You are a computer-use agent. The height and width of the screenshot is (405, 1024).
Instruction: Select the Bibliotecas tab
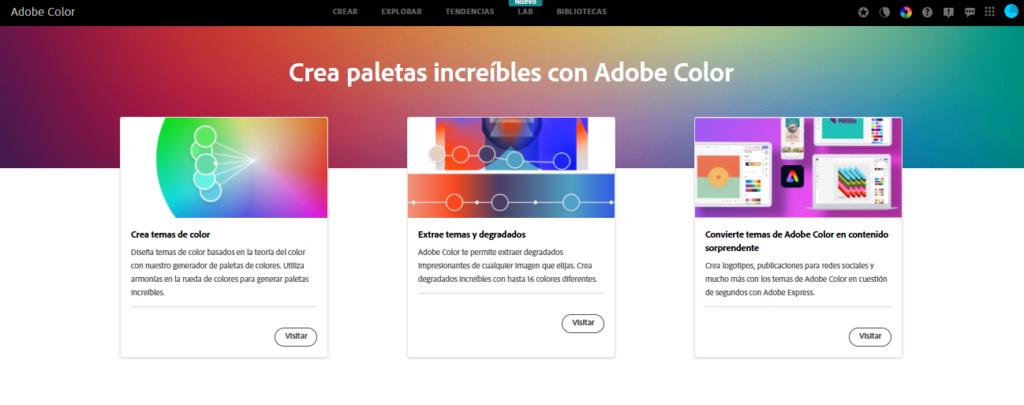581,12
